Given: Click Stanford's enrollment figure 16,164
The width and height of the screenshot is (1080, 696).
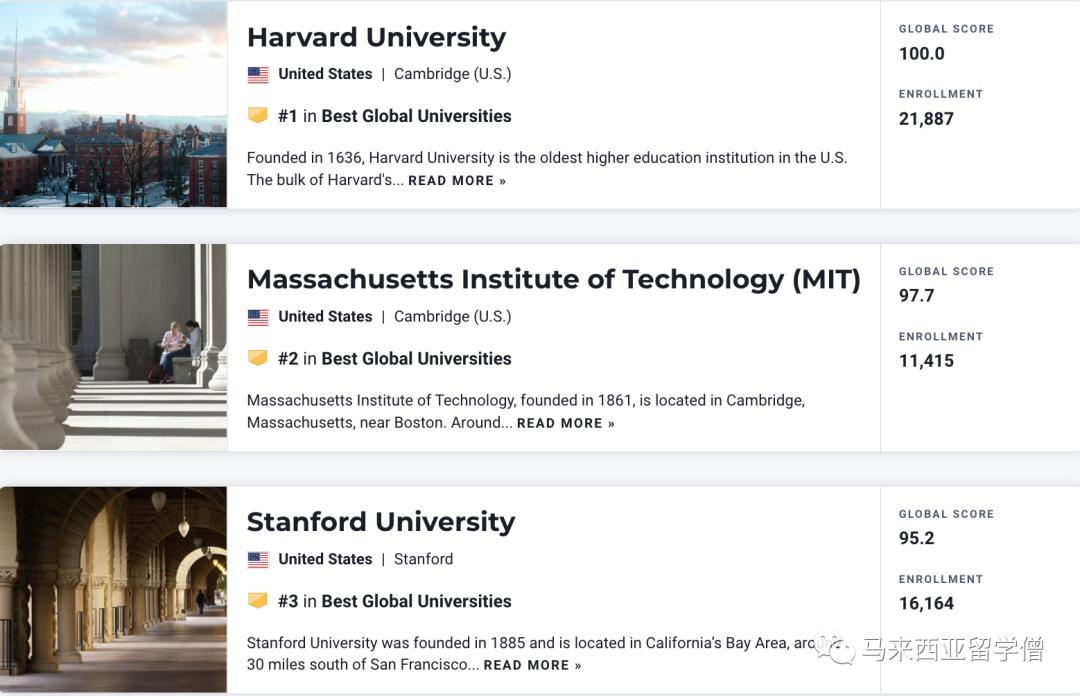Looking at the screenshot, I should click(926, 603).
